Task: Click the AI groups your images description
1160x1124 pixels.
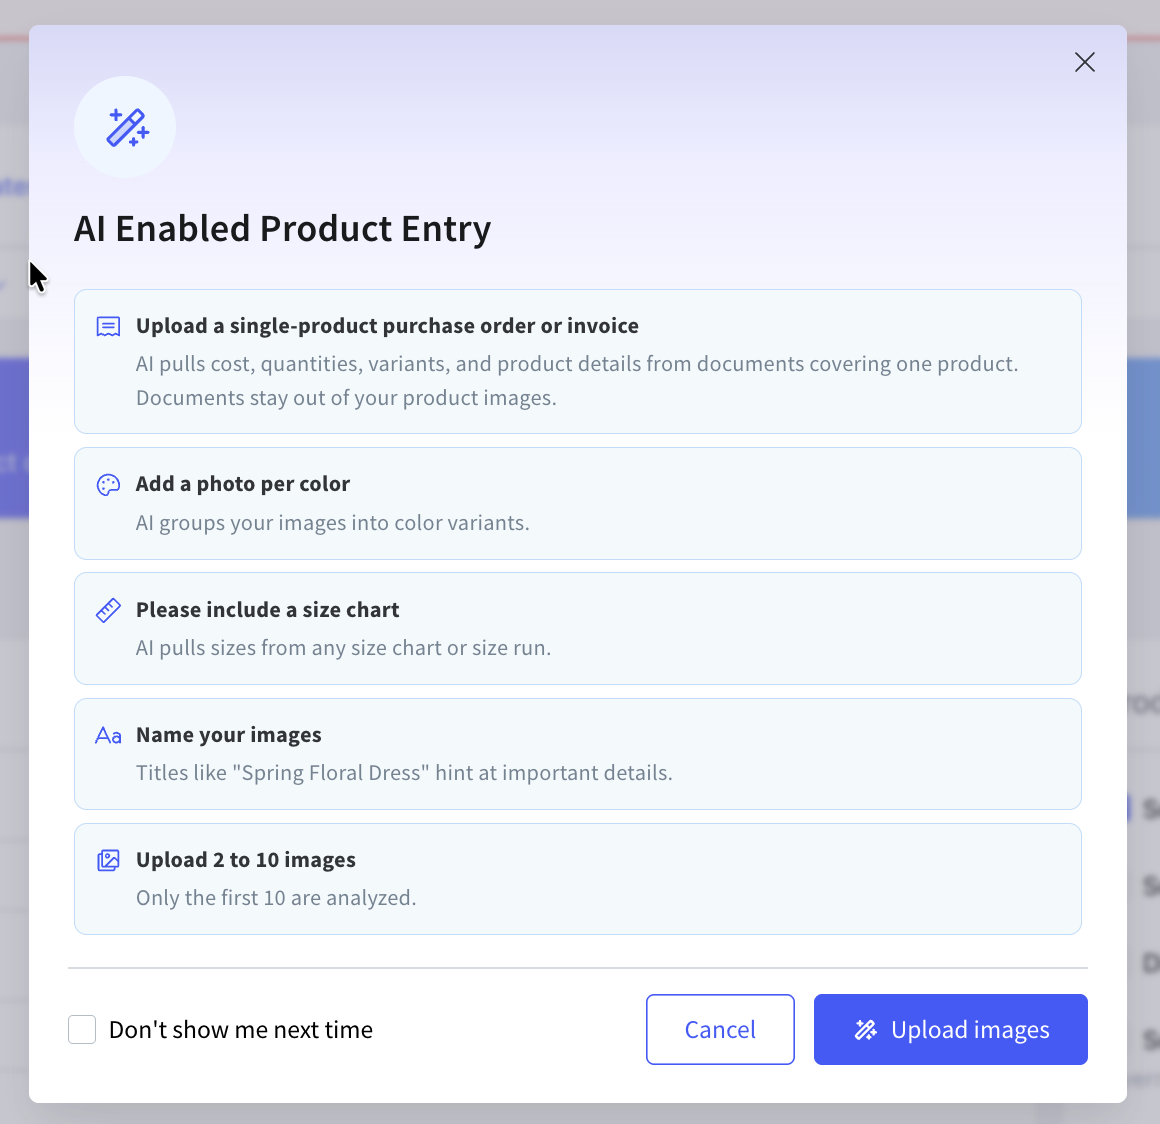Action: click(x=333, y=523)
